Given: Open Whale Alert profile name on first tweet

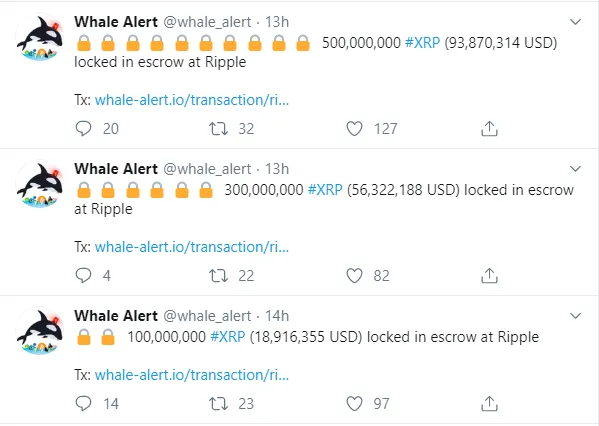Looking at the screenshot, I should [x=116, y=22].
